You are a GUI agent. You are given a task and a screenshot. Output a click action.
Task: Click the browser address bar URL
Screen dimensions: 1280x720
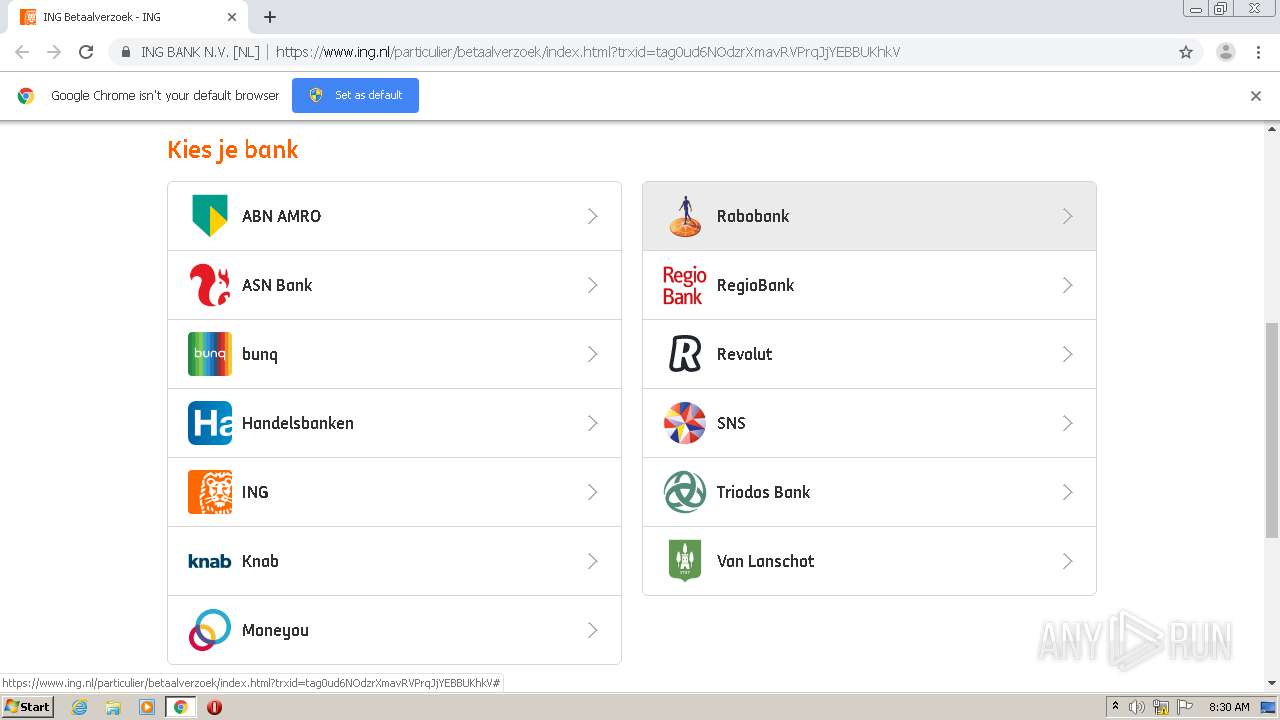(587, 52)
